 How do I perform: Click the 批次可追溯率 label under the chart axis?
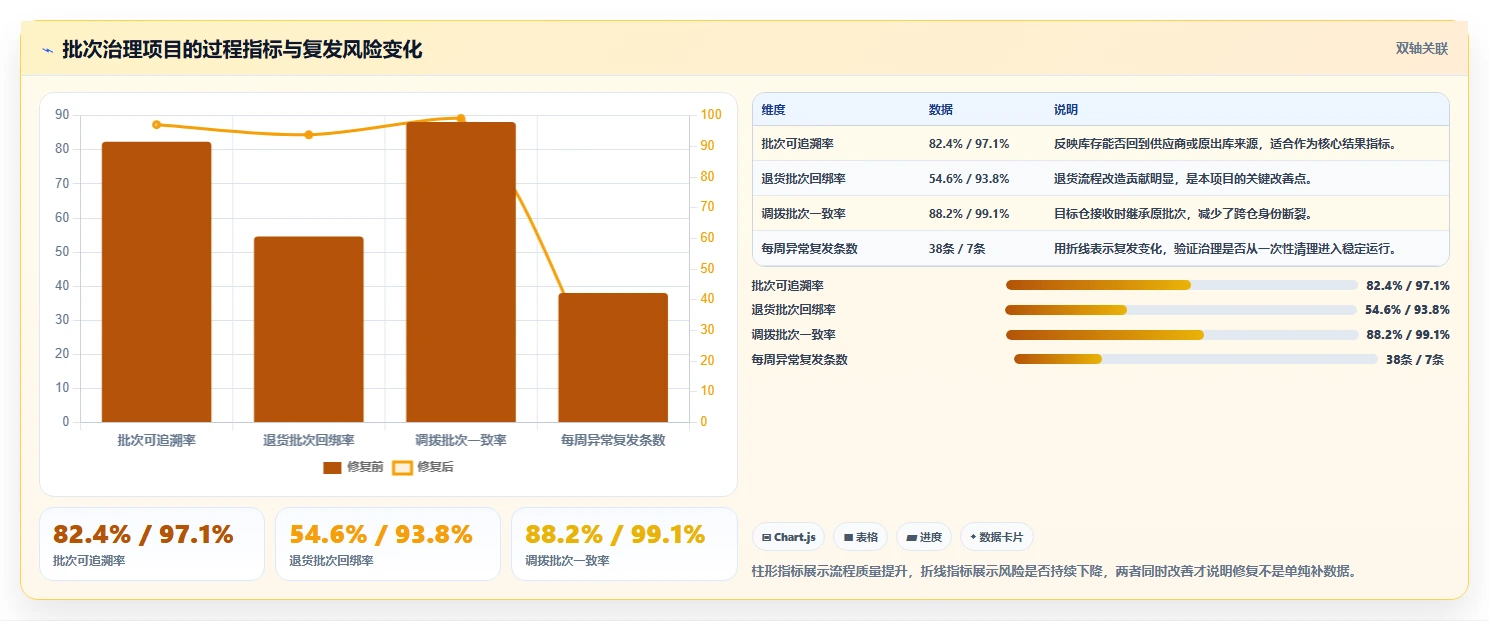[157, 440]
